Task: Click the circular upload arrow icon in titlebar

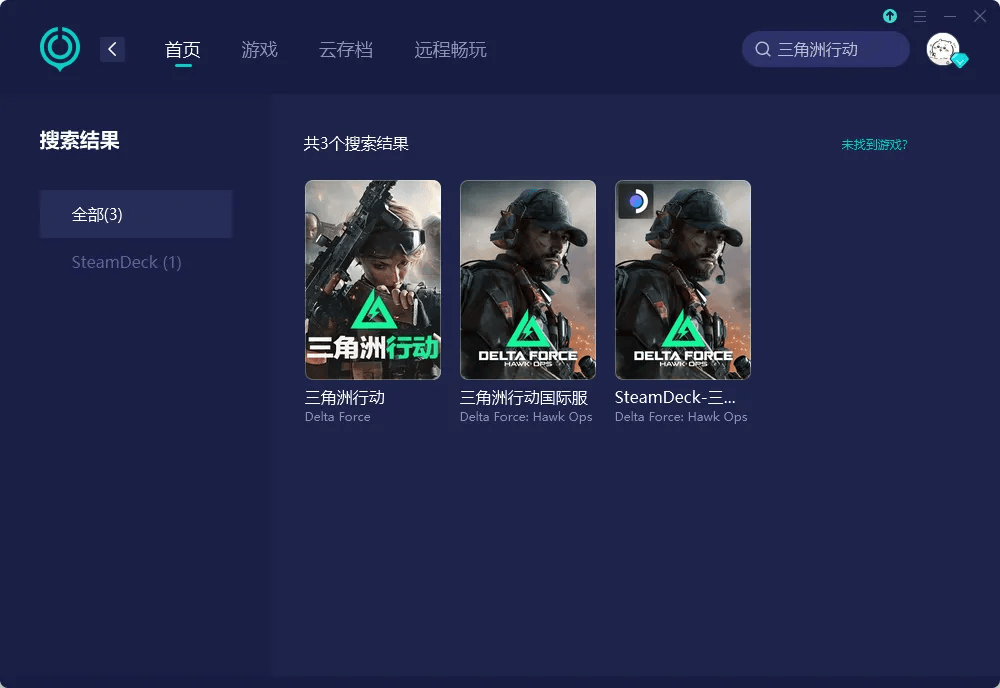Action: click(889, 16)
